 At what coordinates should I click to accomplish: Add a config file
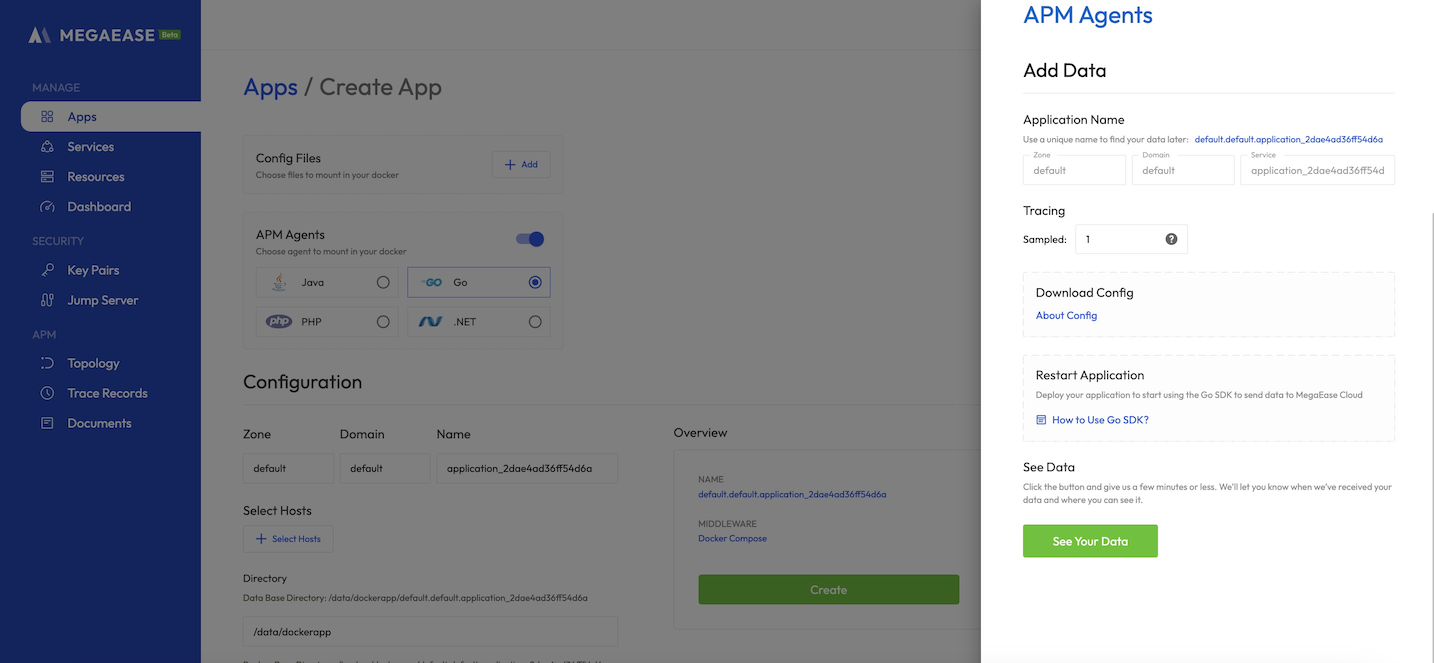click(521, 164)
